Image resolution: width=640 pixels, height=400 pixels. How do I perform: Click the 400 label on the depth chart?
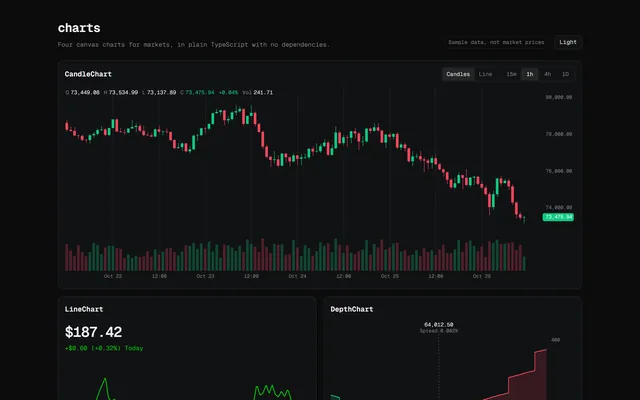pyautogui.click(x=556, y=340)
